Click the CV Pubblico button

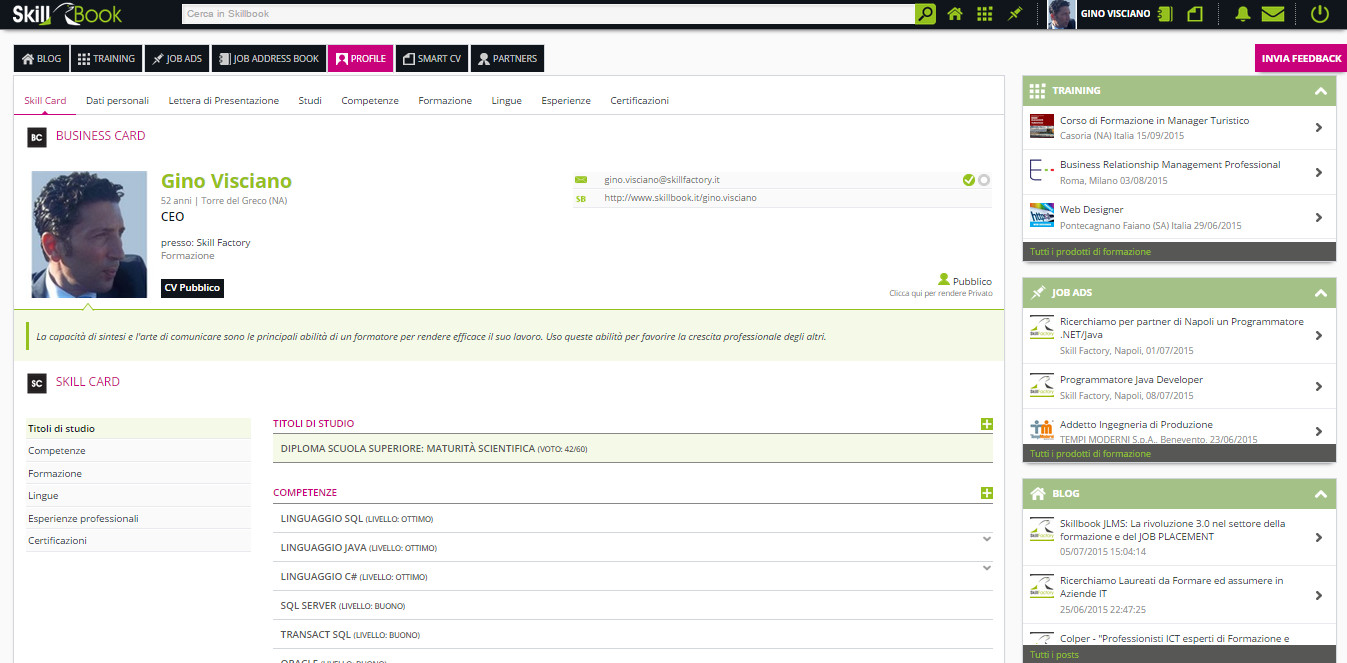(x=192, y=288)
